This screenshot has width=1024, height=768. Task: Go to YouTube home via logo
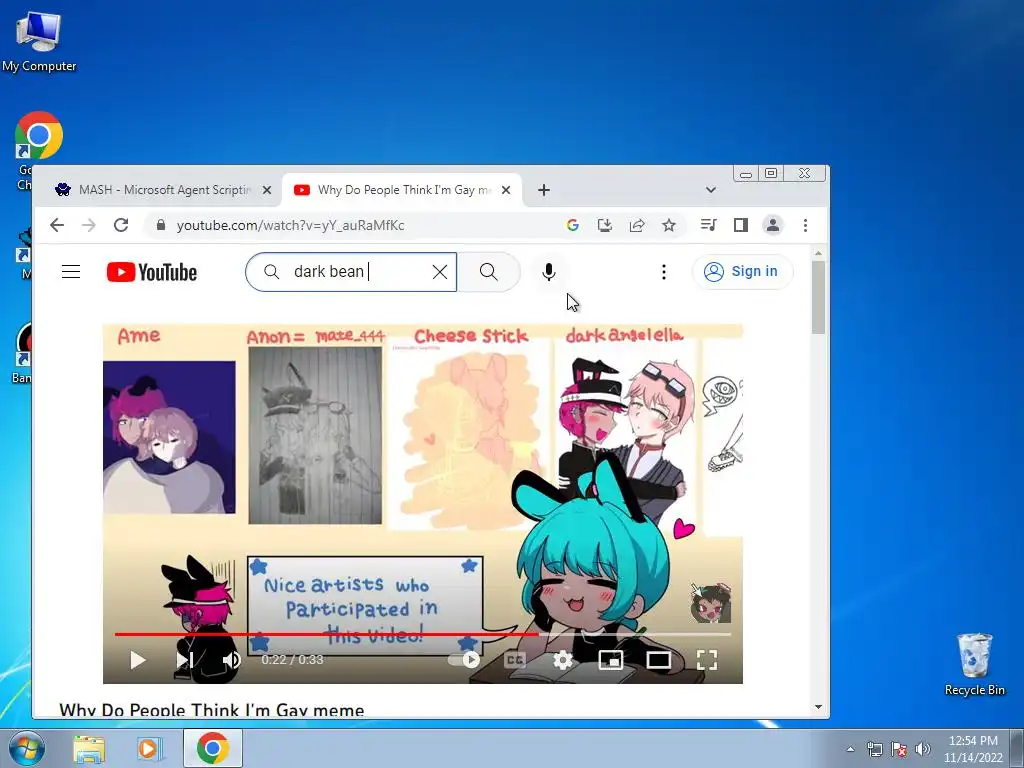tap(152, 272)
